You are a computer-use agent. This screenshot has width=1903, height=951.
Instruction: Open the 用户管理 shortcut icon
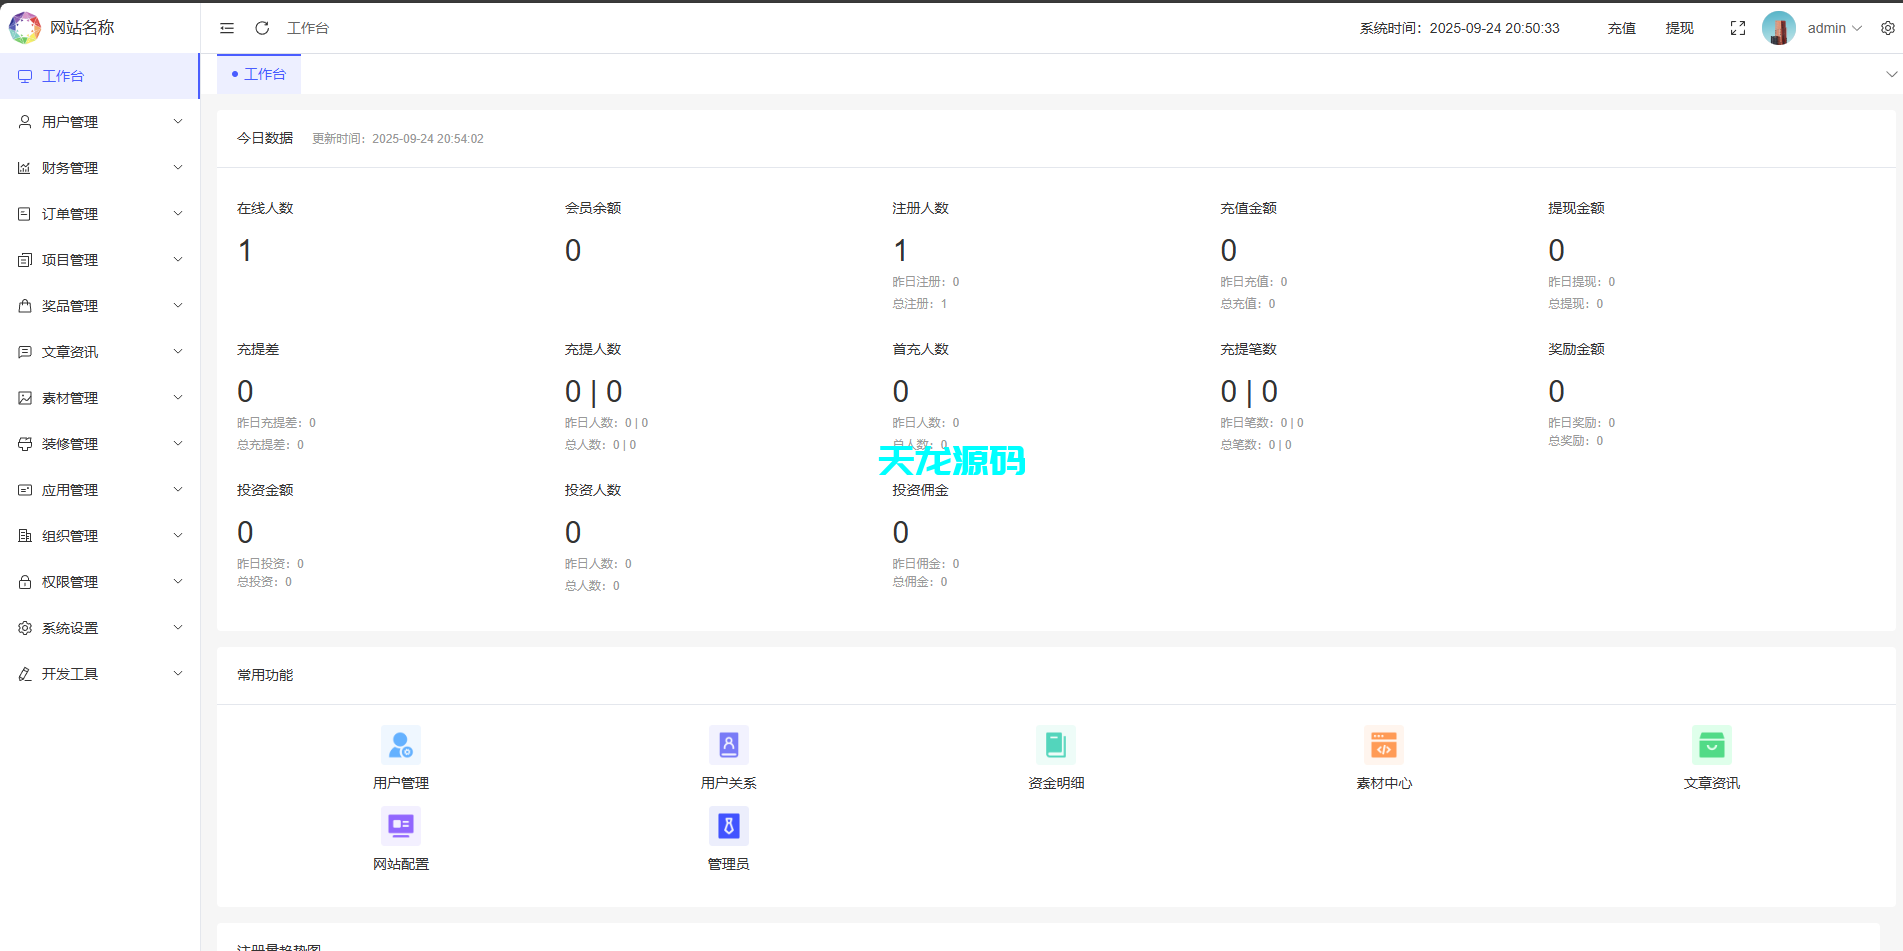401,745
